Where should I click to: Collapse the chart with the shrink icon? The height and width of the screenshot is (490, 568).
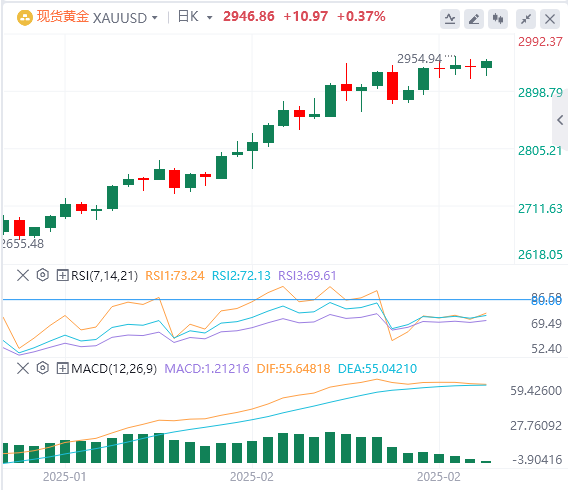tap(526, 18)
